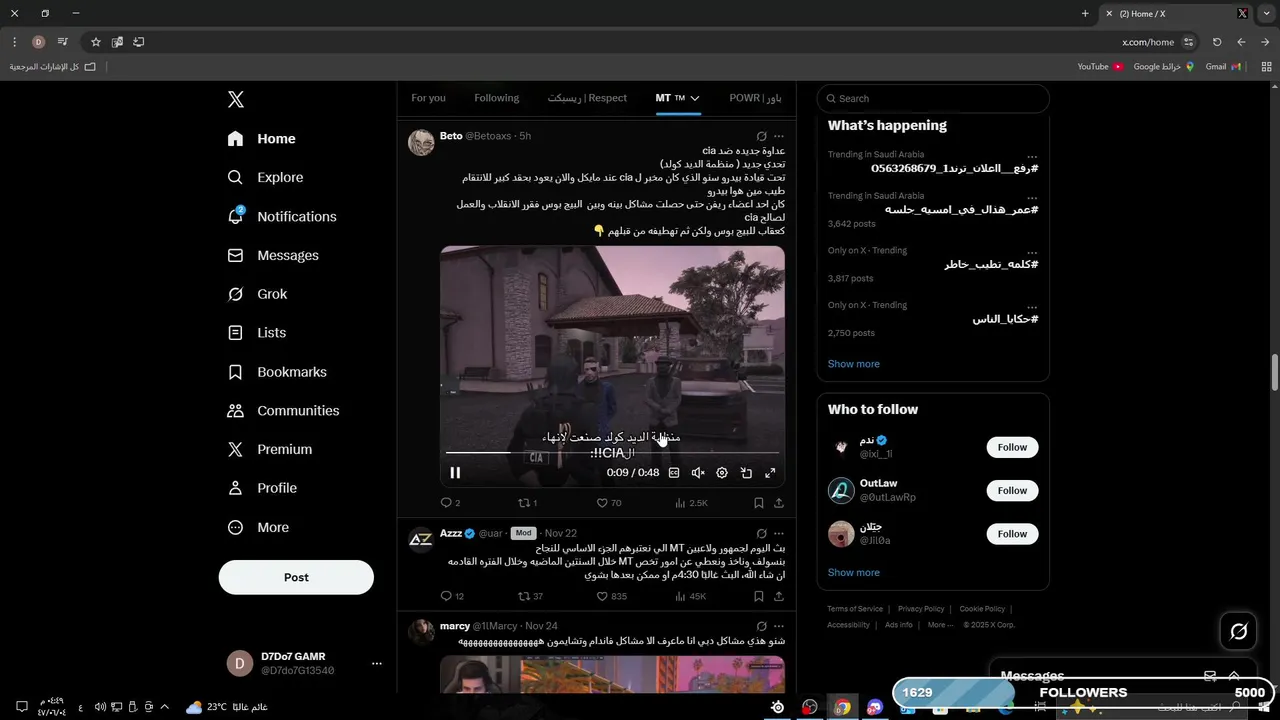
Task: Show more trending topics
Action: [x=853, y=364]
